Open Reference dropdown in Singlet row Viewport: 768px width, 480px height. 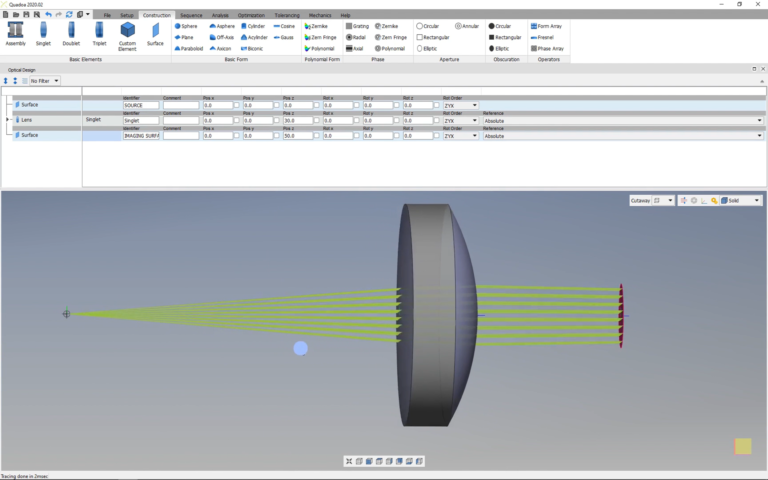click(623, 120)
